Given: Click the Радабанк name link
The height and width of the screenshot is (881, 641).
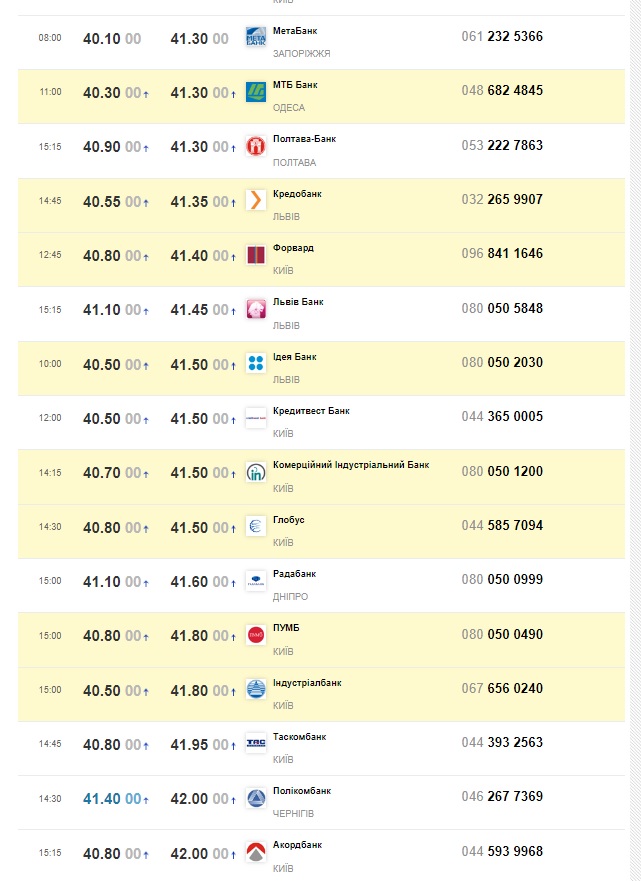Looking at the screenshot, I should click(x=294, y=574).
